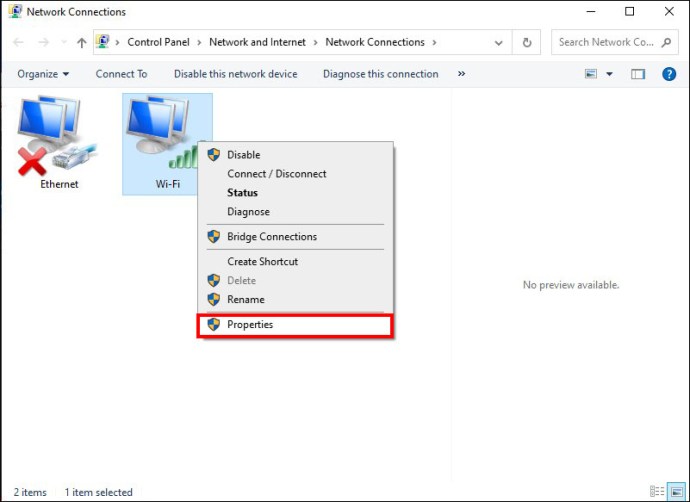Select the Wi-Fi adapter icon
The image size is (690, 502).
point(161,132)
